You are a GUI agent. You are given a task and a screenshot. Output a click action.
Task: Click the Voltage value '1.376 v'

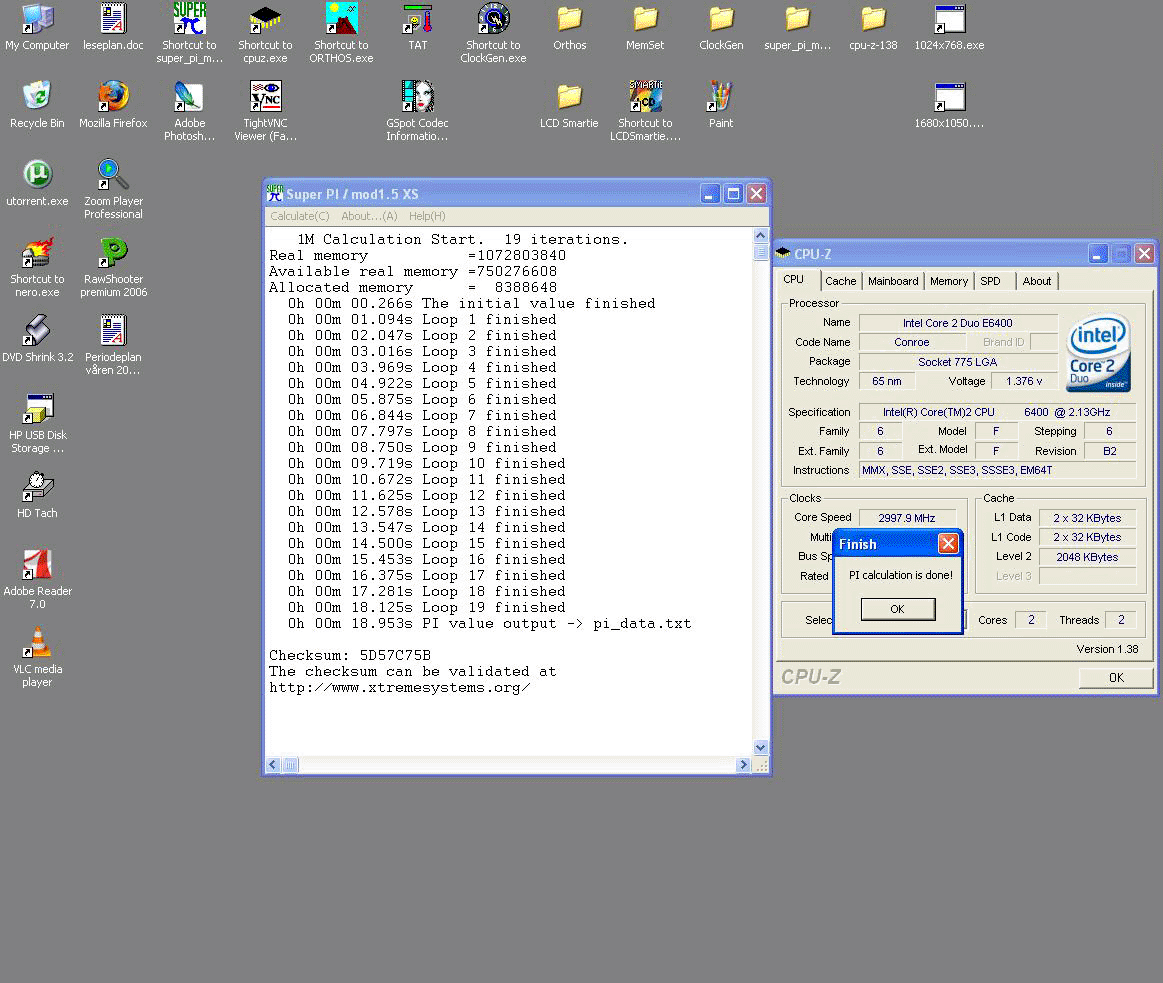click(x=1024, y=381)
